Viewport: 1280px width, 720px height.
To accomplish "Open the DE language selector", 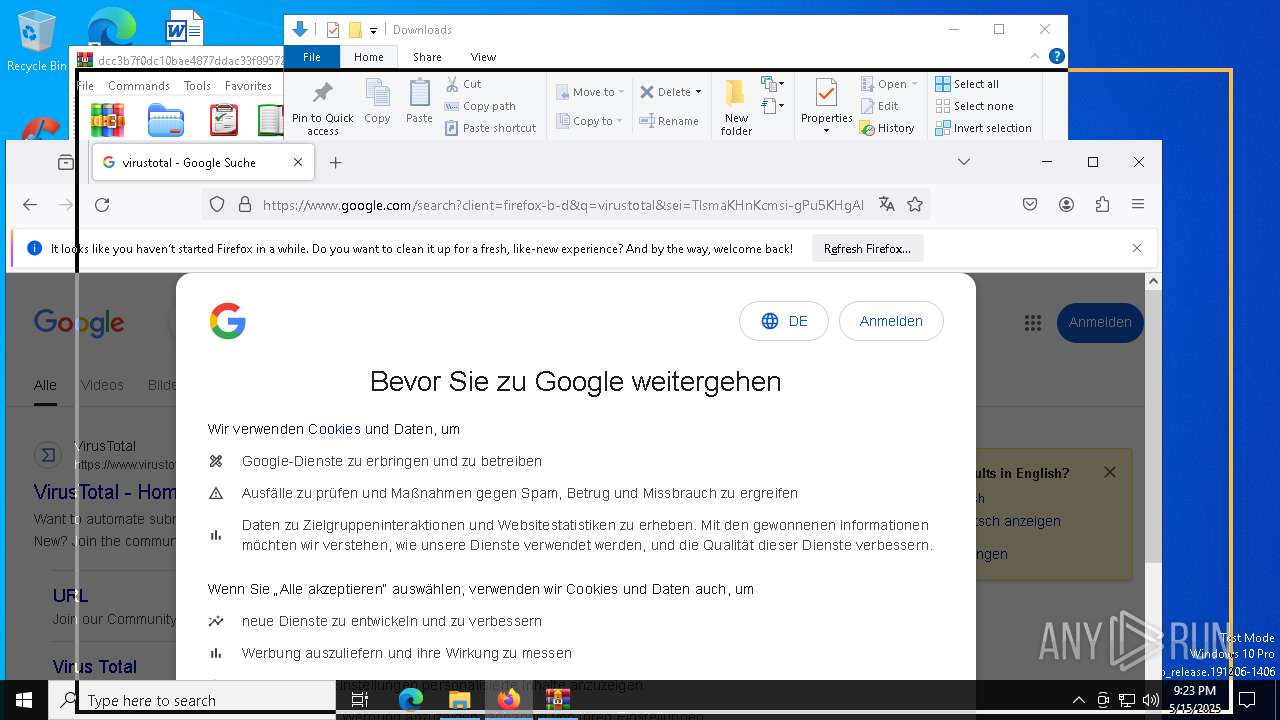I will click(x=784, y=321).
